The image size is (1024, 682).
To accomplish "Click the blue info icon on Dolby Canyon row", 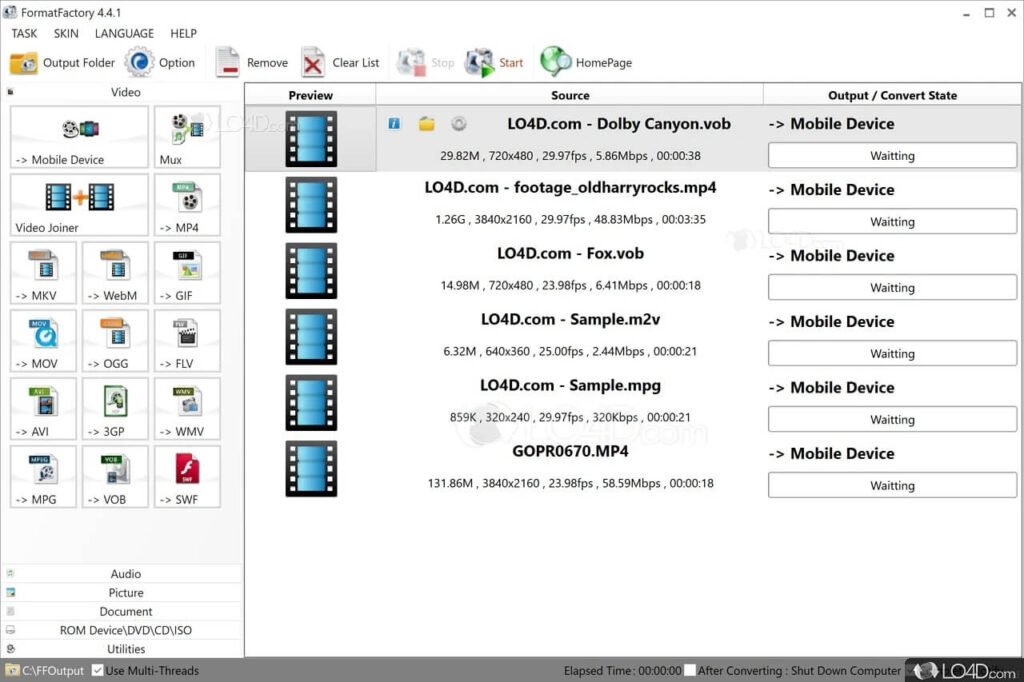I will pos(394,123).
